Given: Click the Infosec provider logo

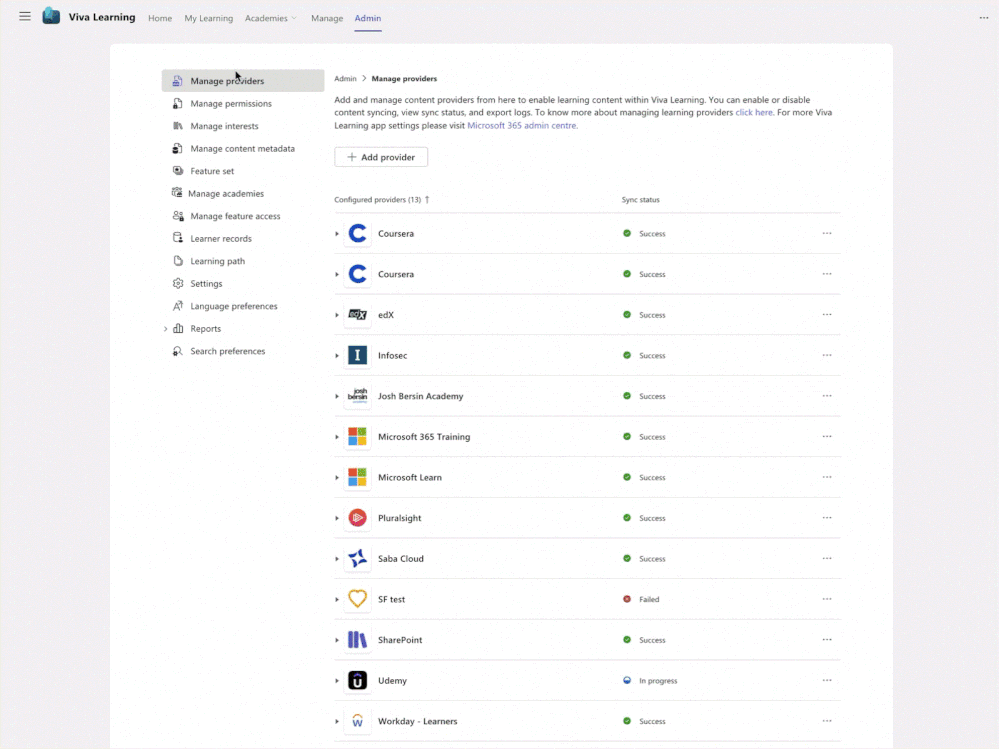Looking at the screenshot, I should point(357,355).
